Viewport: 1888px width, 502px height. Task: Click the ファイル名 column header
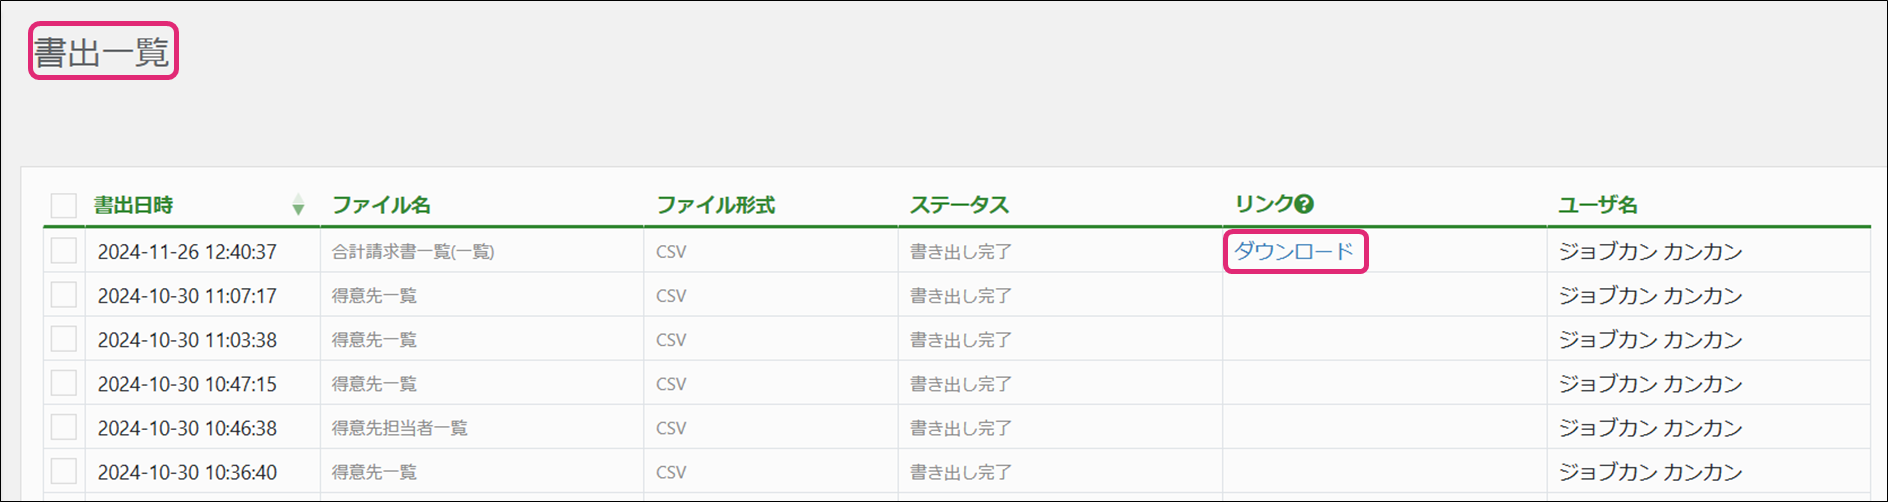coord(381,205)
